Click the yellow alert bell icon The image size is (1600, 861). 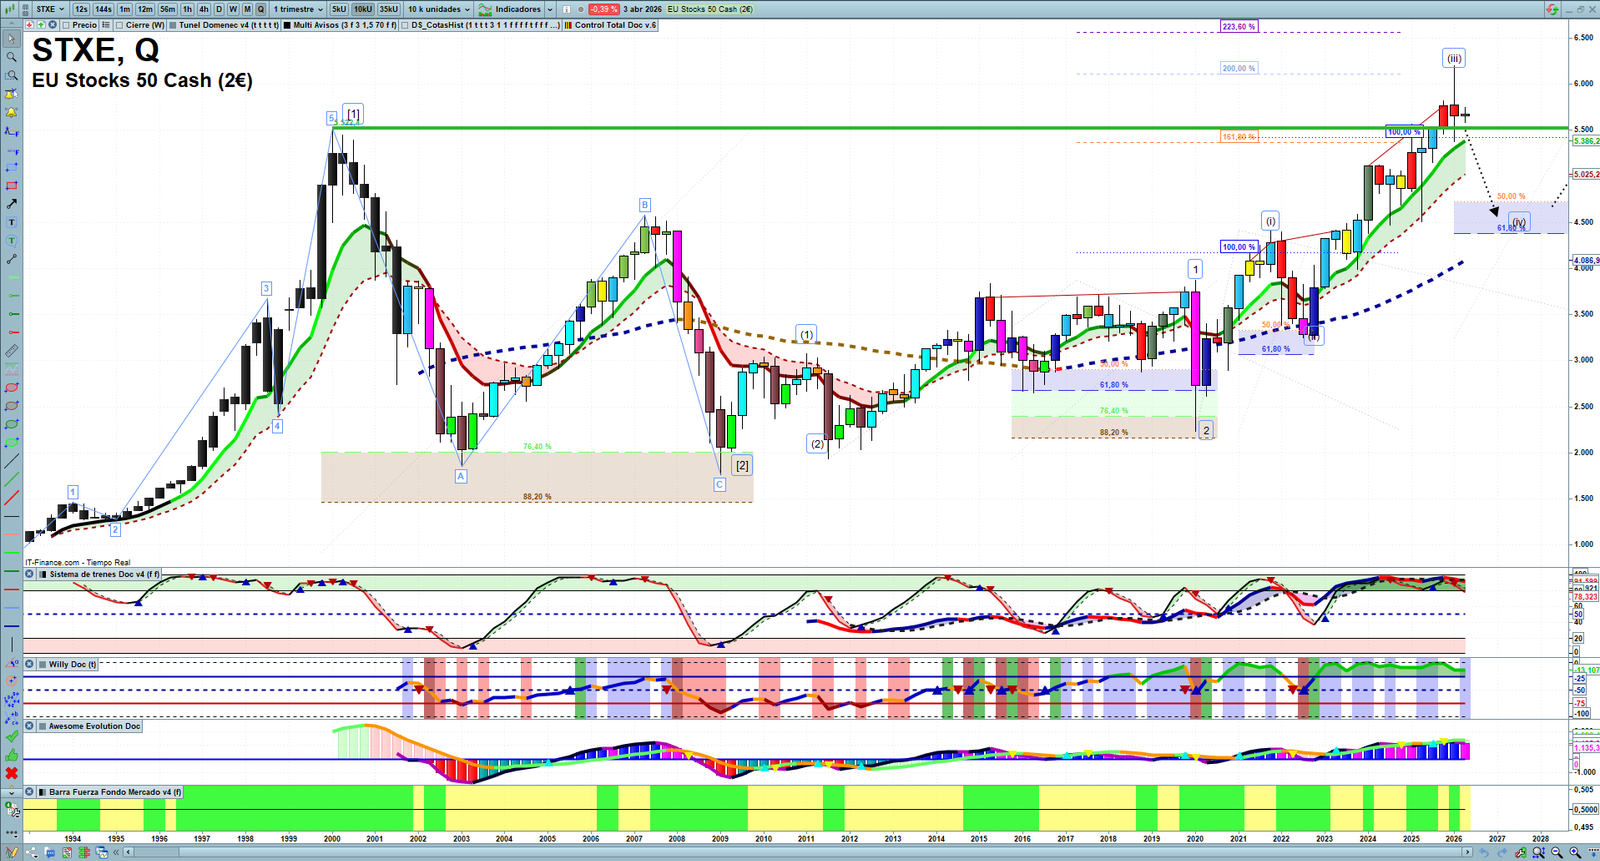pyautogui.click(x=12, y=111)
